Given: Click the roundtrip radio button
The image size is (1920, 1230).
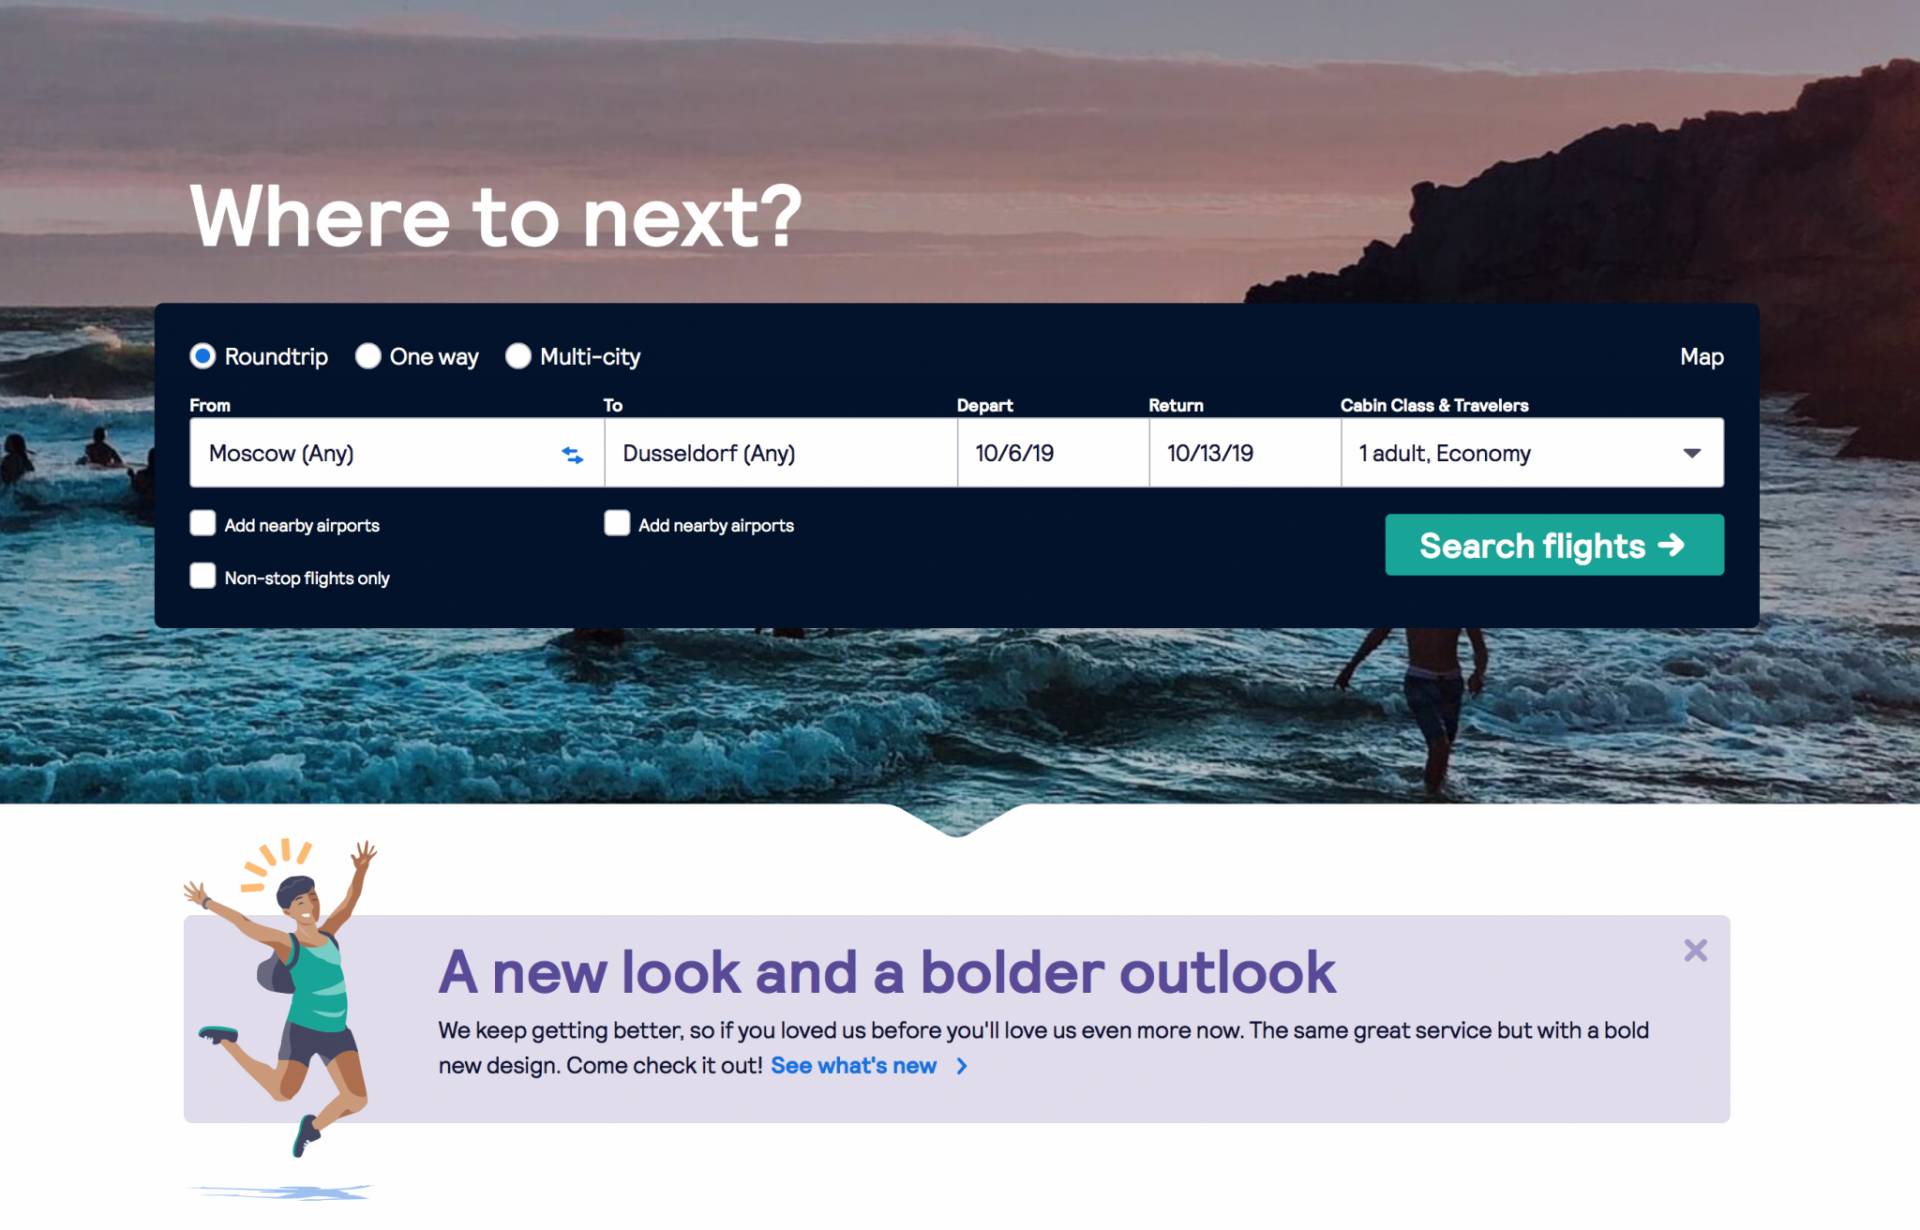Looking at the screenshot, I should point(206,355).
